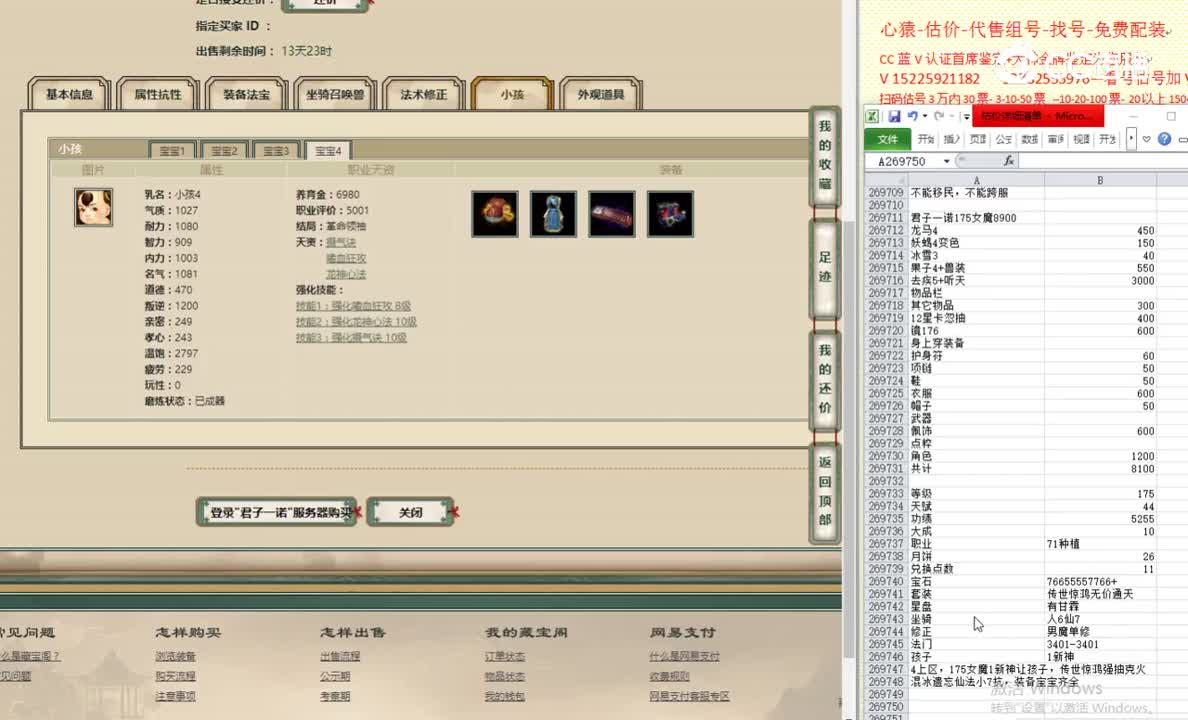Open the 页面 Page Layout ribbon tab
The width and height of the screenshot is (1188, 720).
click(978, 139)
